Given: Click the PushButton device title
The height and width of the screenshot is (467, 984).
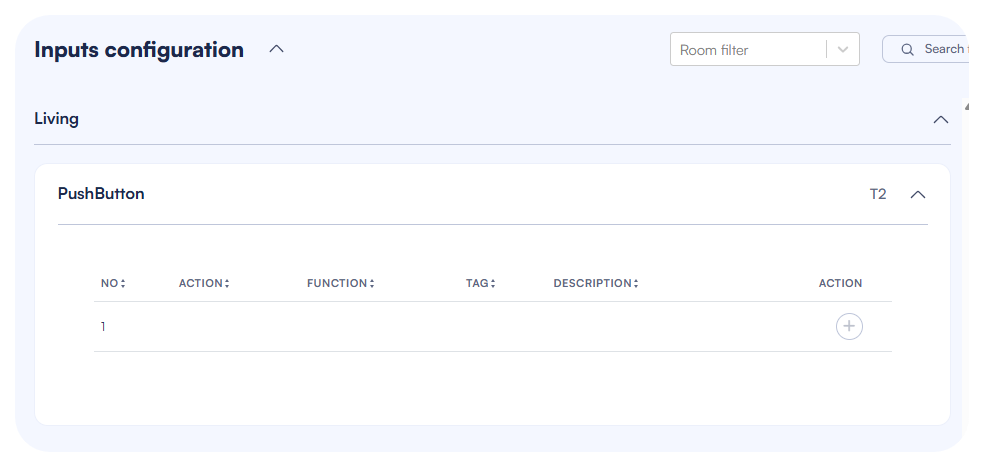Looking at the screenshot, I should (101, 194).
